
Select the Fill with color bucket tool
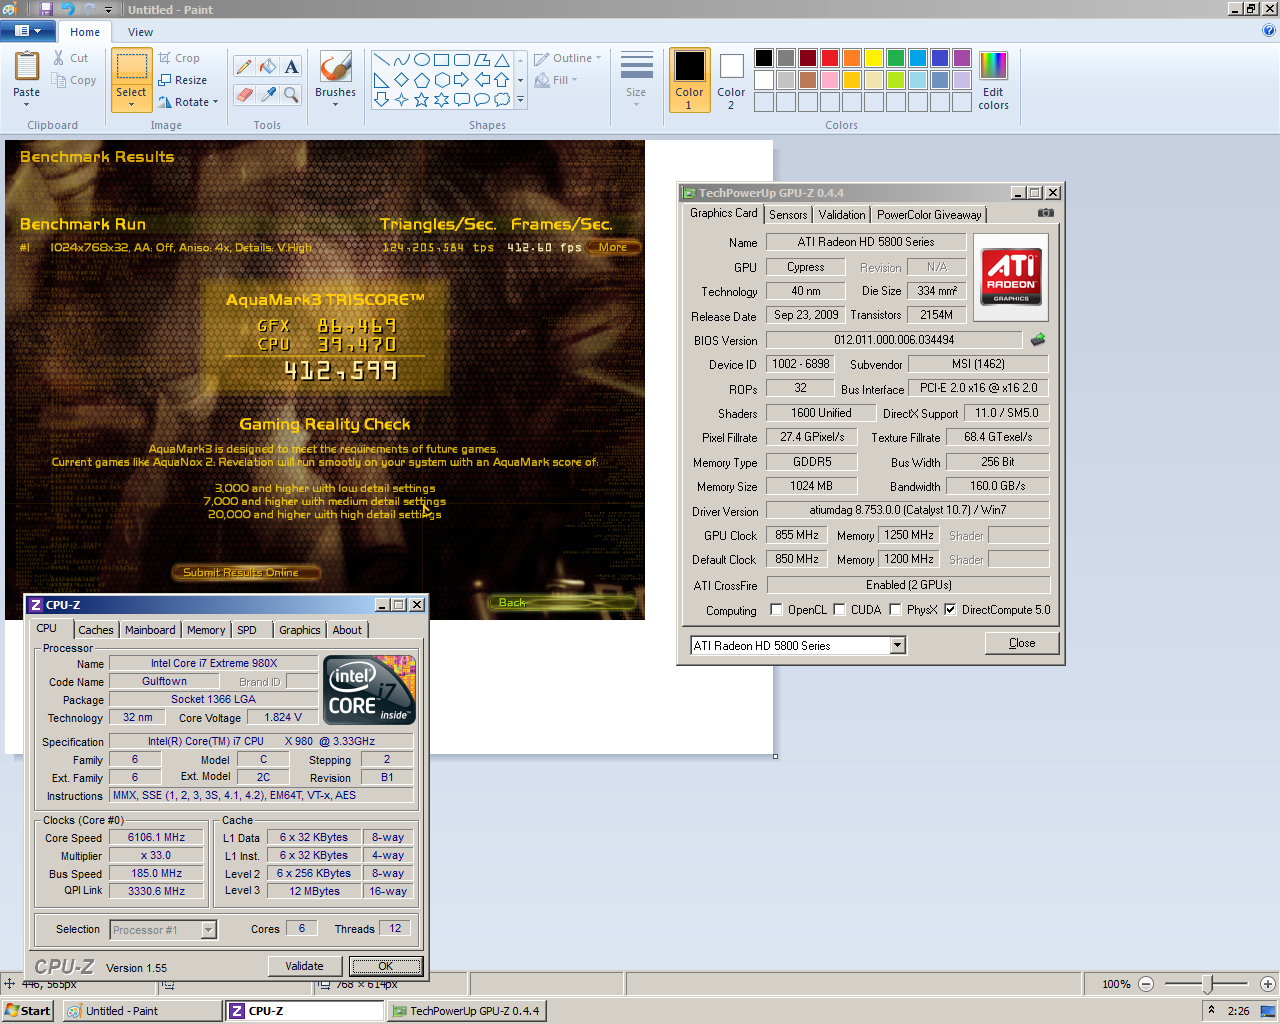coord(267,67)
